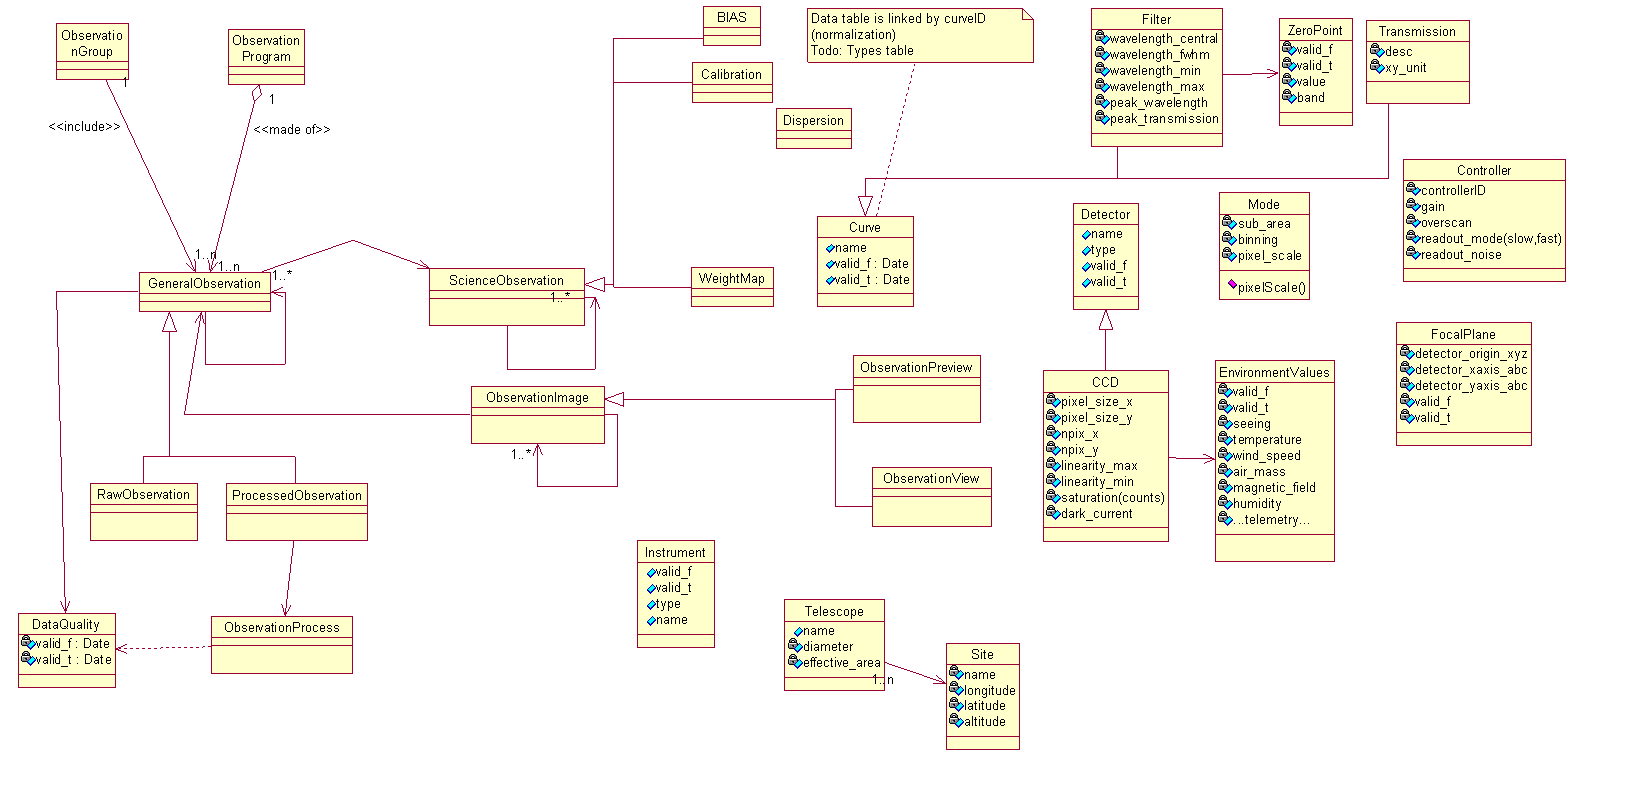Viewport: 1644px width, 787px height.
Task: Click the icon next to band in ZeroPoint
Action: click(x=1289, y=97)
